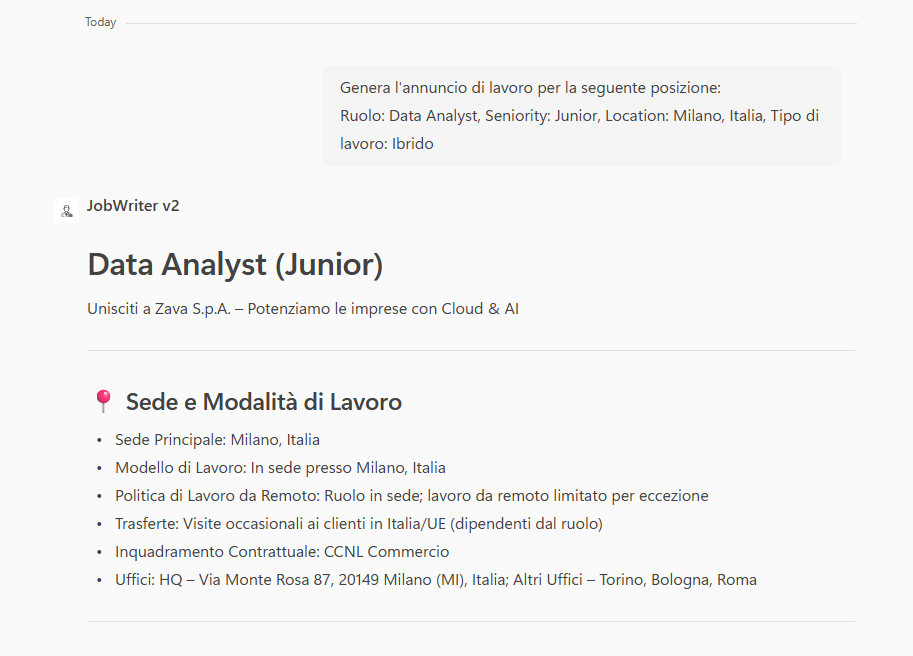
Task: Click the "Sede e Modalità di Lavoro" heading
Action: click(x=263, y=402)
